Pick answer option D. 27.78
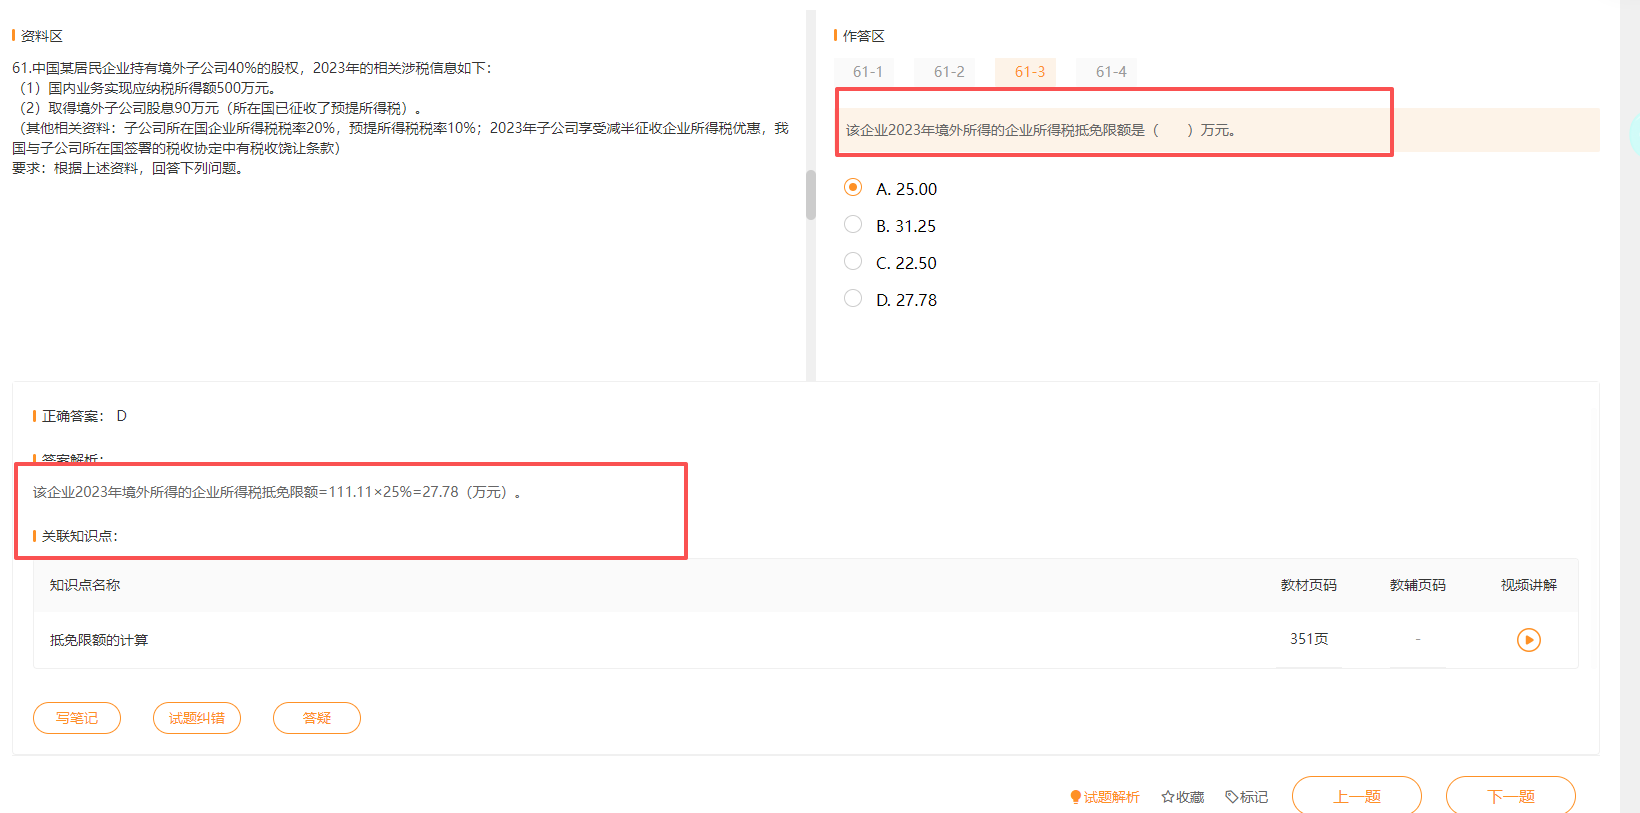This screenshot has height=813, width=1640. tap(853, 299)
